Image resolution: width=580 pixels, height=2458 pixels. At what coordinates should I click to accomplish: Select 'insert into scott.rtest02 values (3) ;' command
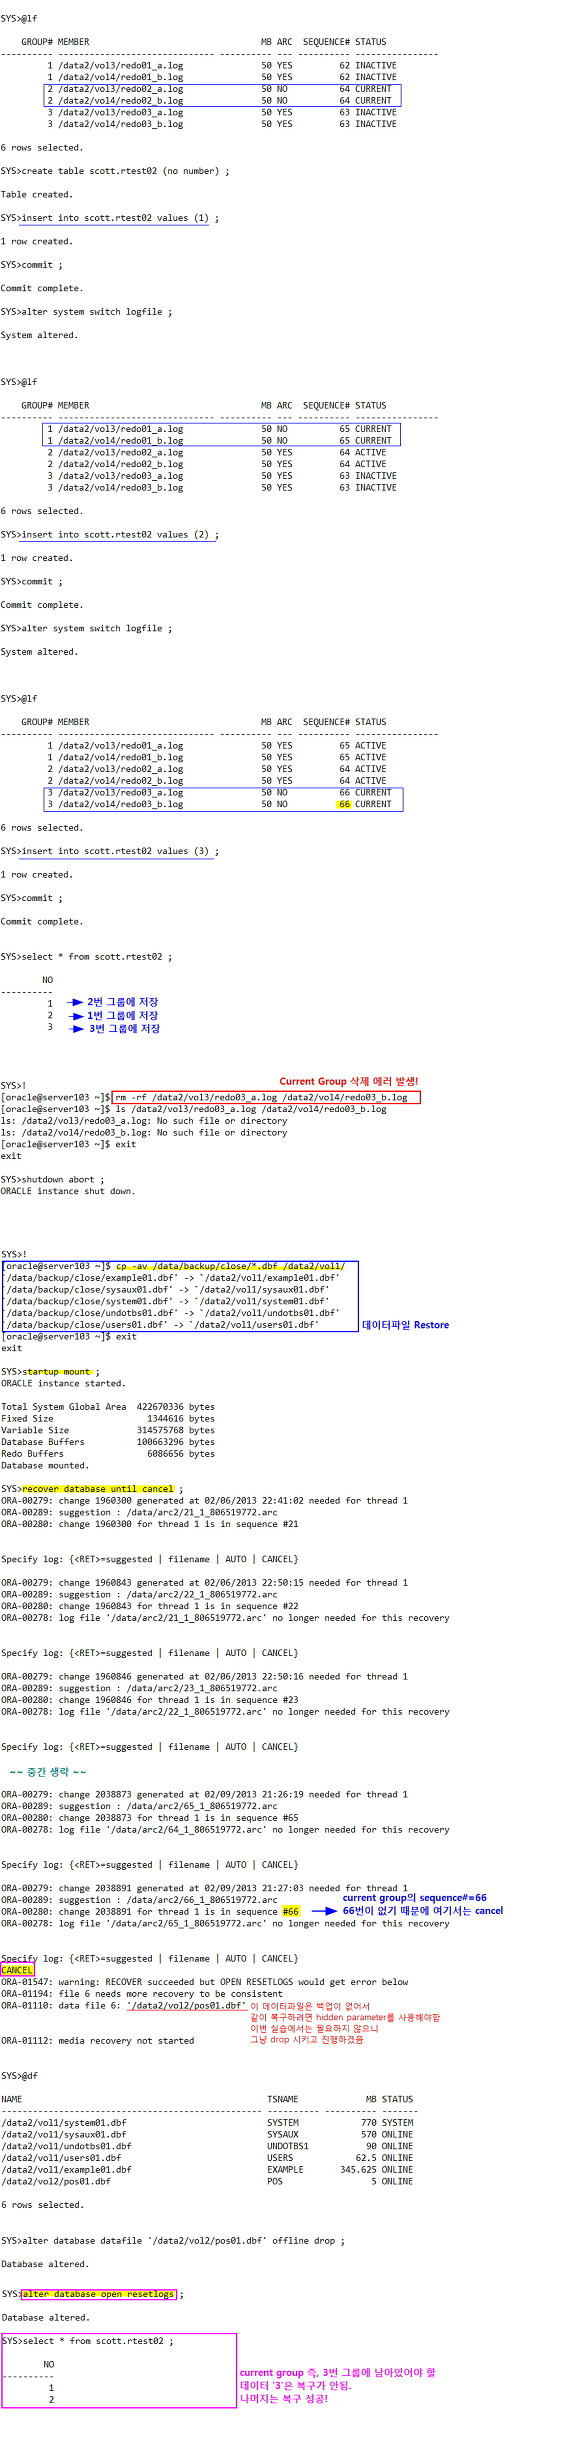point(119,852)
